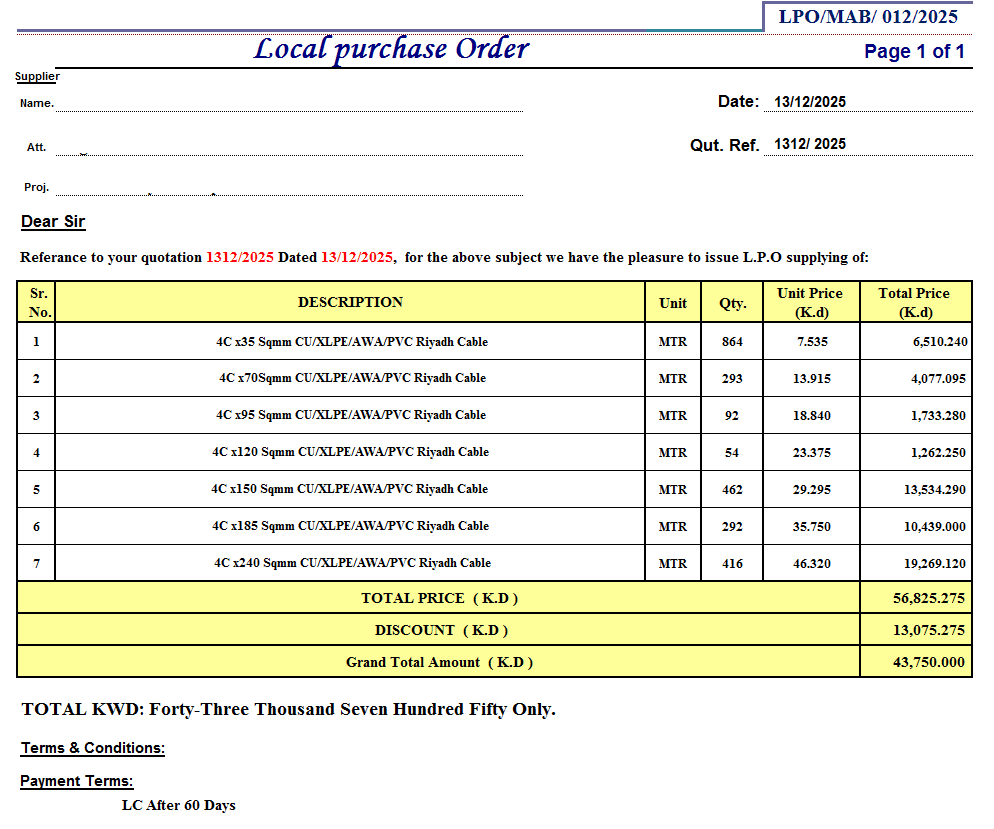Select quantity cell 864
The height and width of the screenshot is (829, 994).
coord(732,342)
